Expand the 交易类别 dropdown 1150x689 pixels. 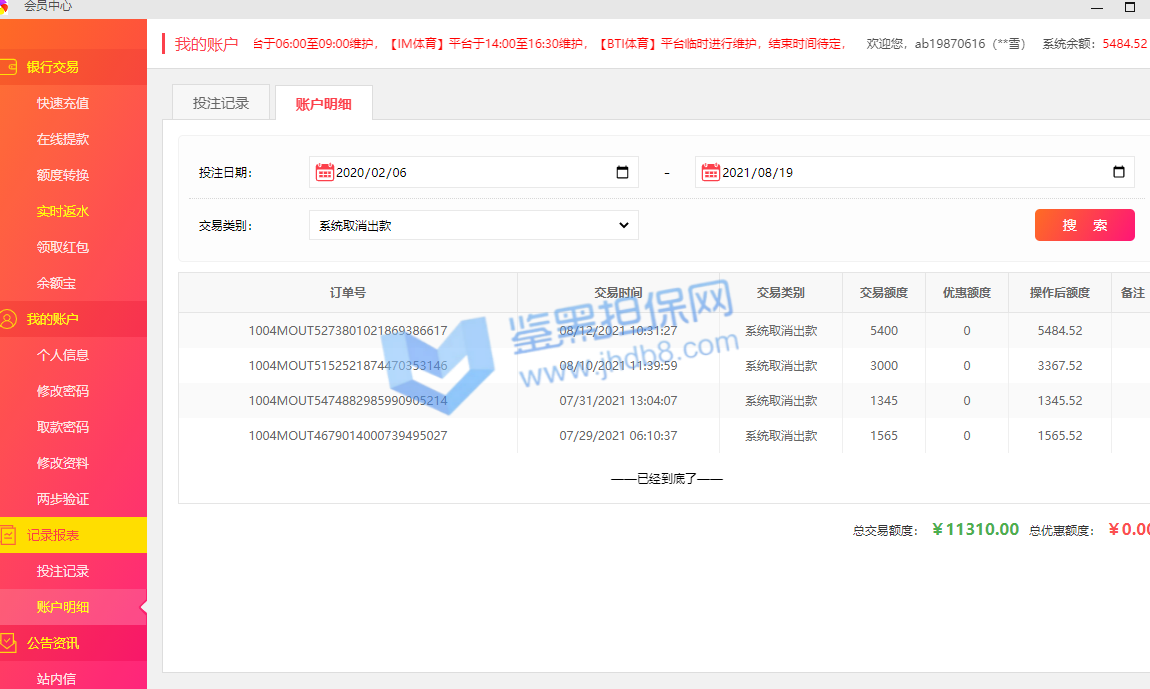point(473,225)
